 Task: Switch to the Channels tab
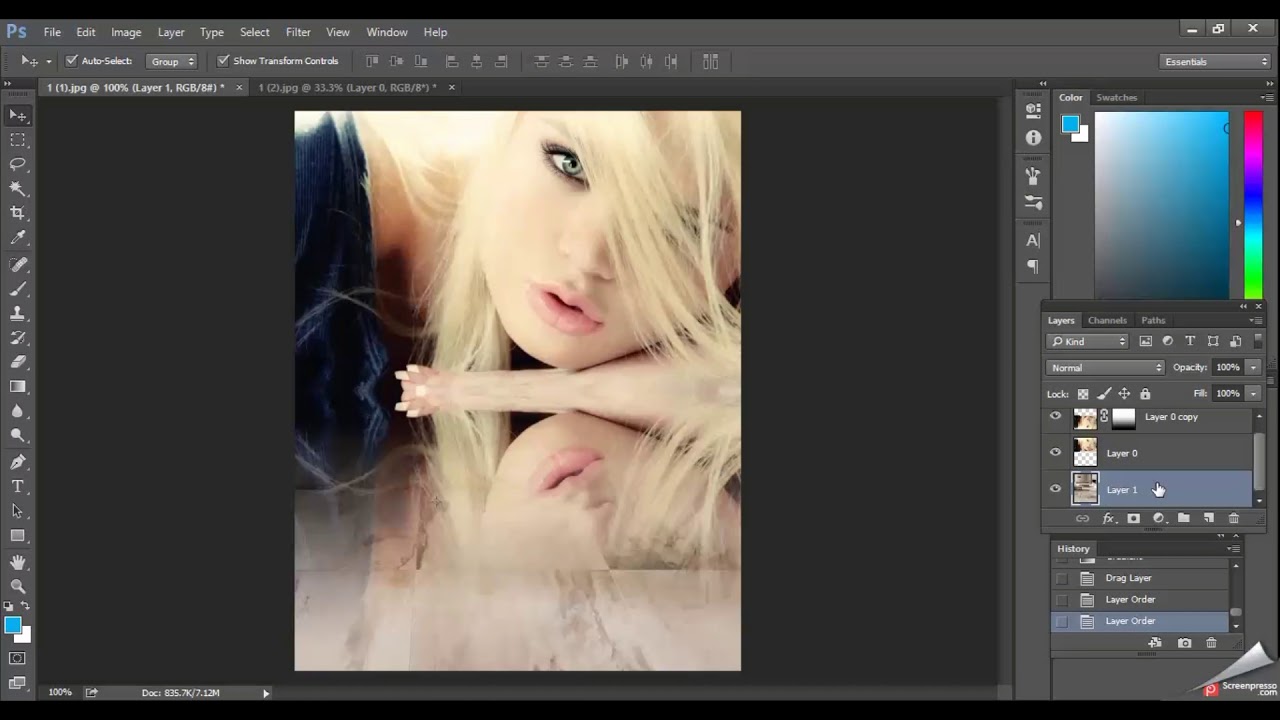[1107, 320]
